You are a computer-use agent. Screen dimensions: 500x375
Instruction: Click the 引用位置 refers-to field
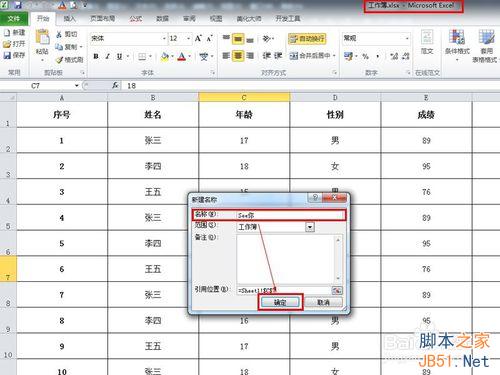284,290
